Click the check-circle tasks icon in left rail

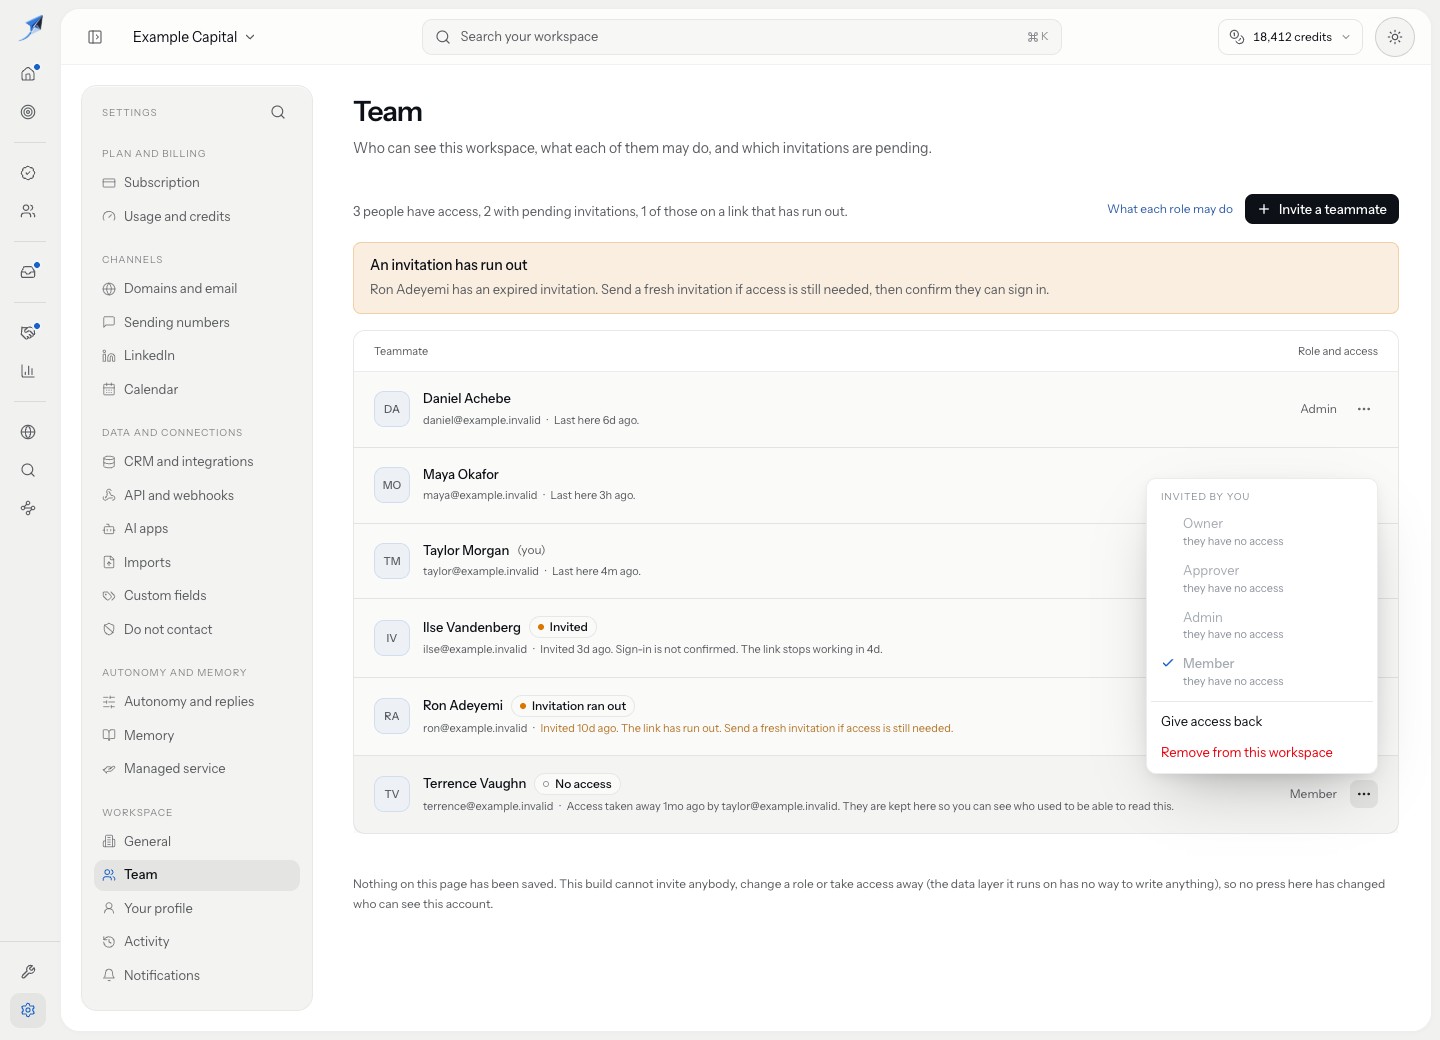[28, 173]
